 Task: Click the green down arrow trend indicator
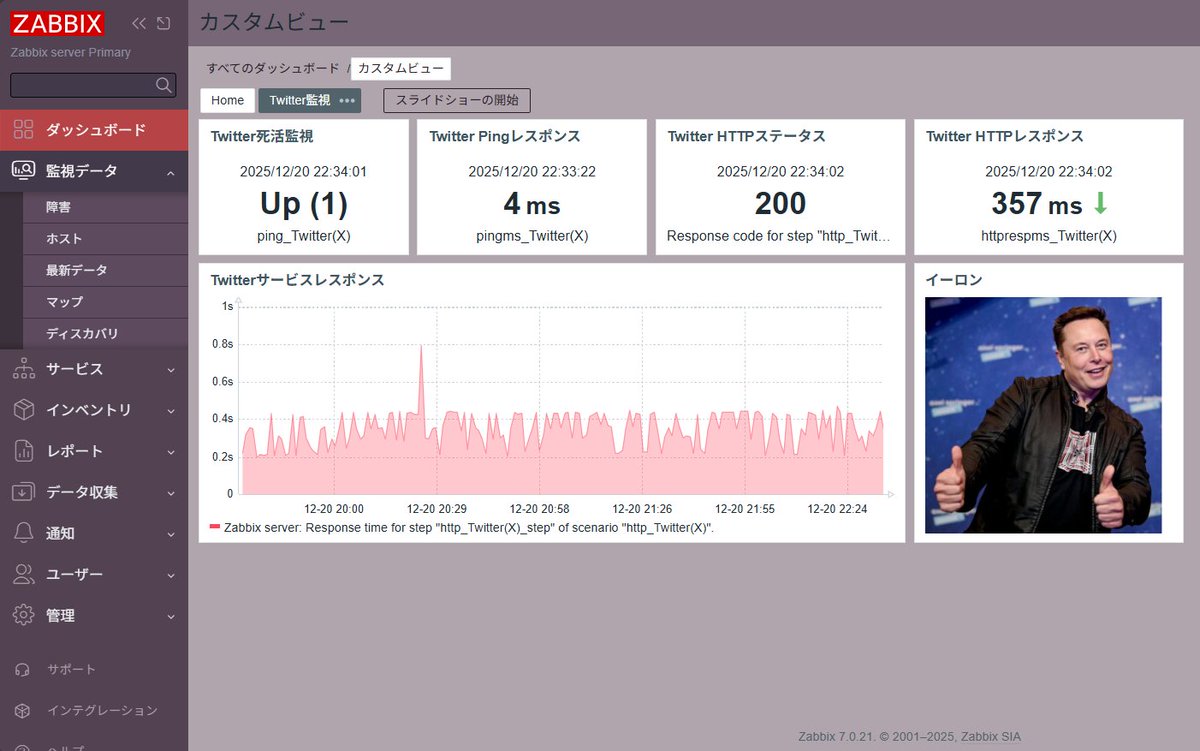(x=1100, y=203)
